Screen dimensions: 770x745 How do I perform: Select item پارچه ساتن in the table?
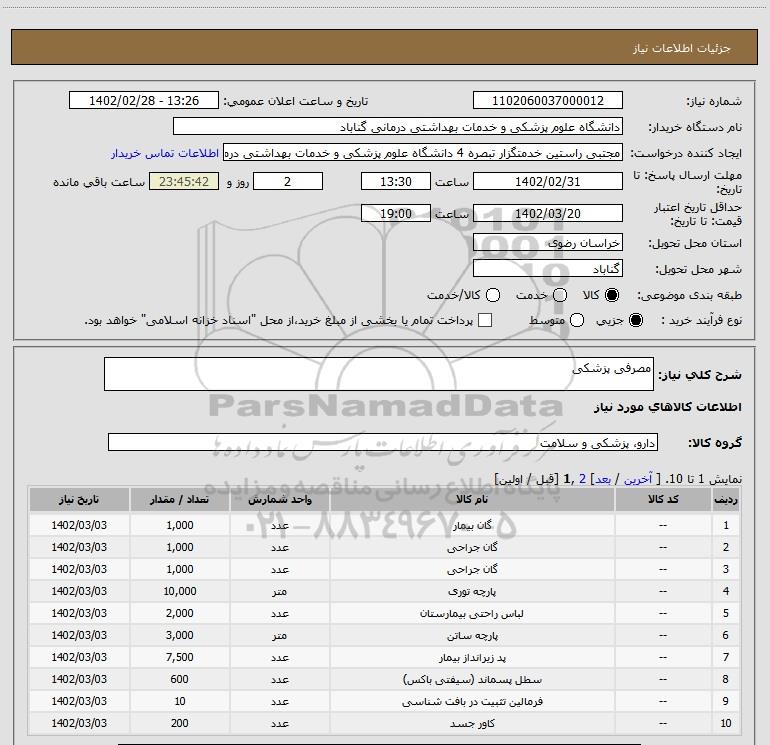point(472,636)
